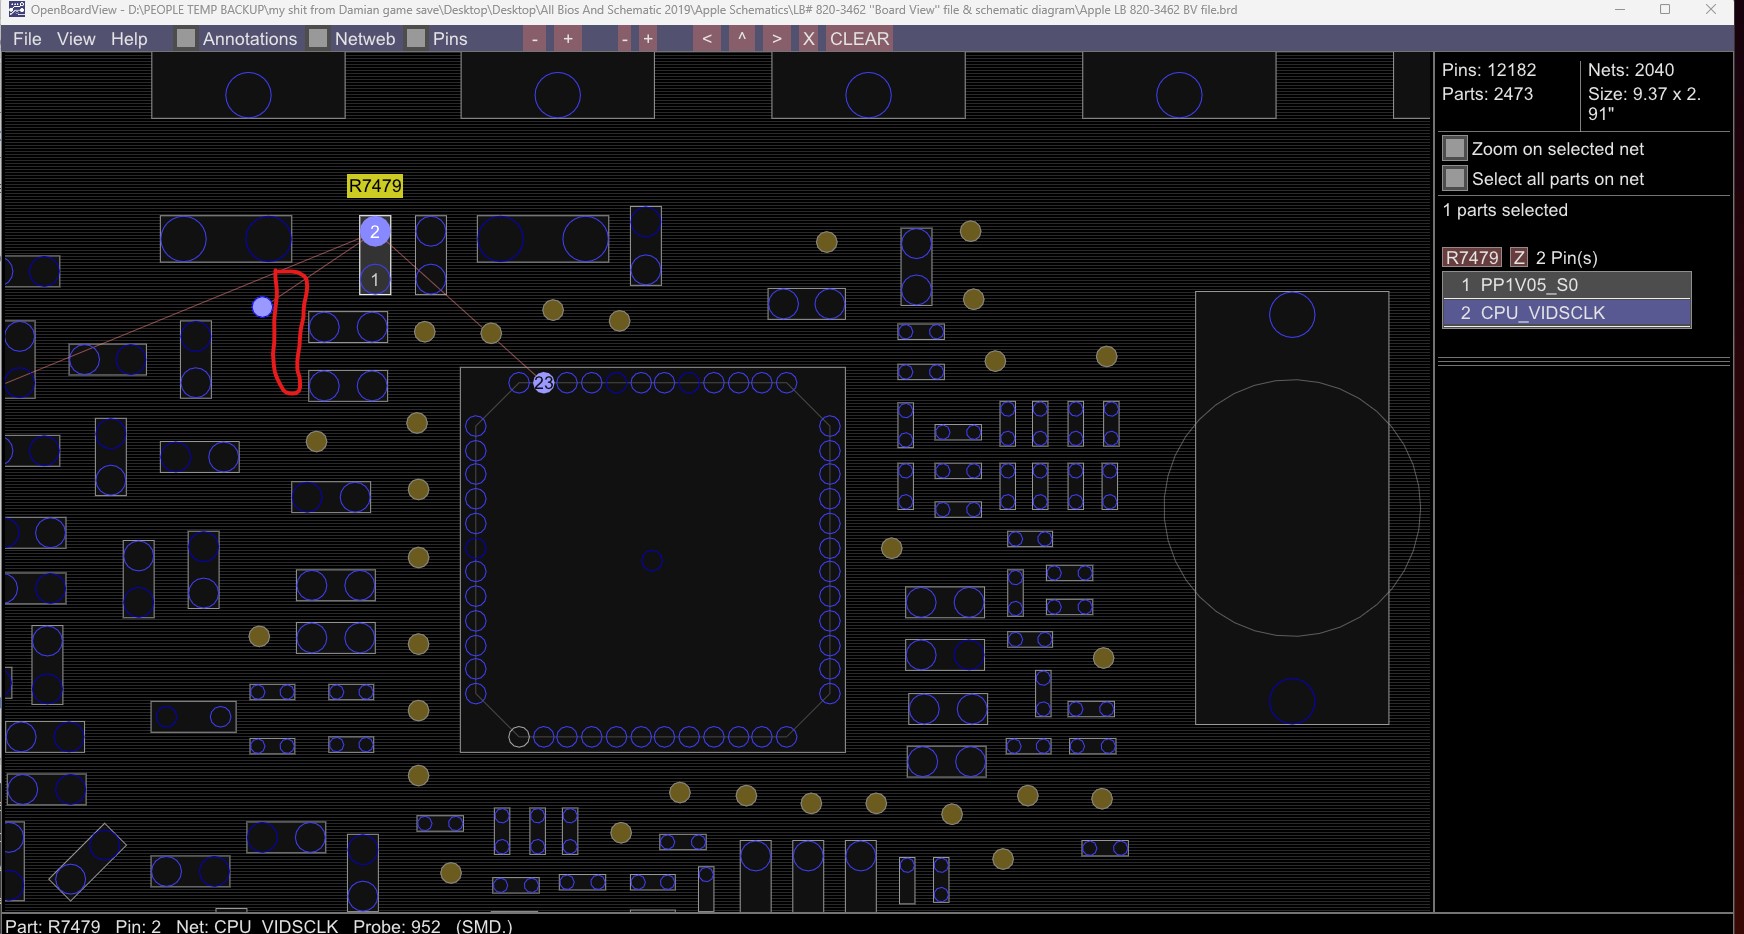Click the minus button in the second pair
1744x934 pixels.
624,39
